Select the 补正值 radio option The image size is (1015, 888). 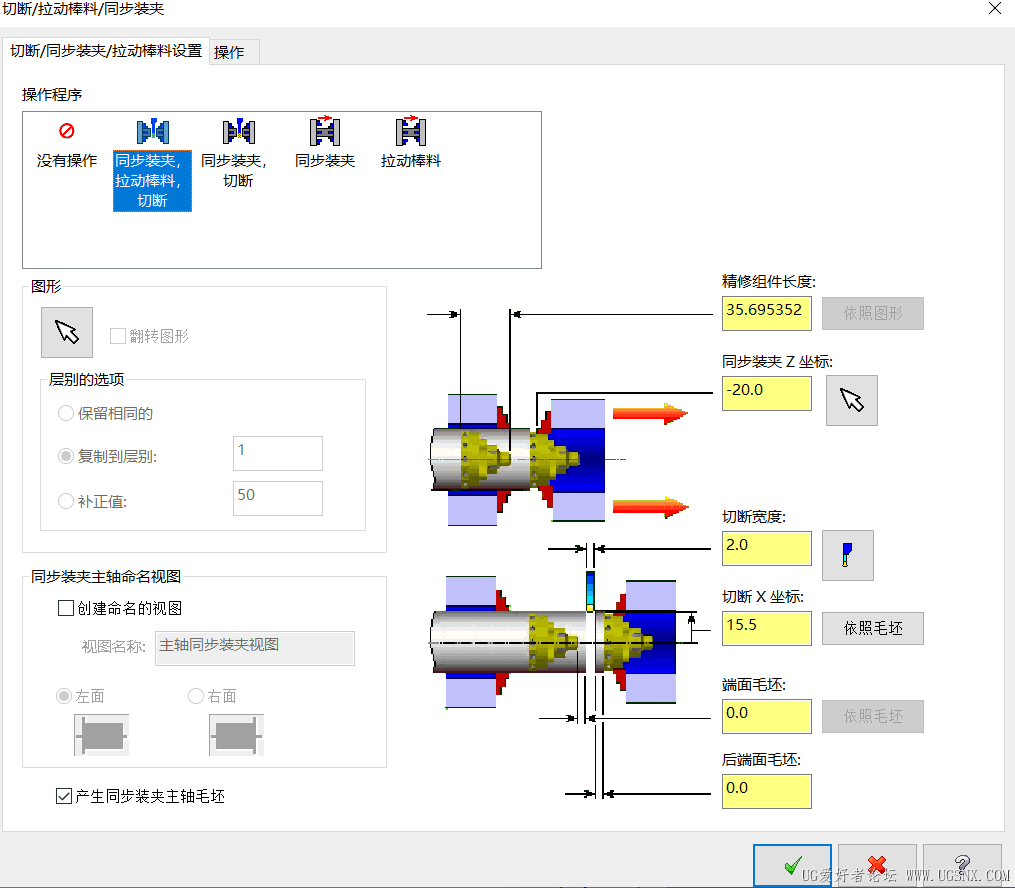pos(65,501)
